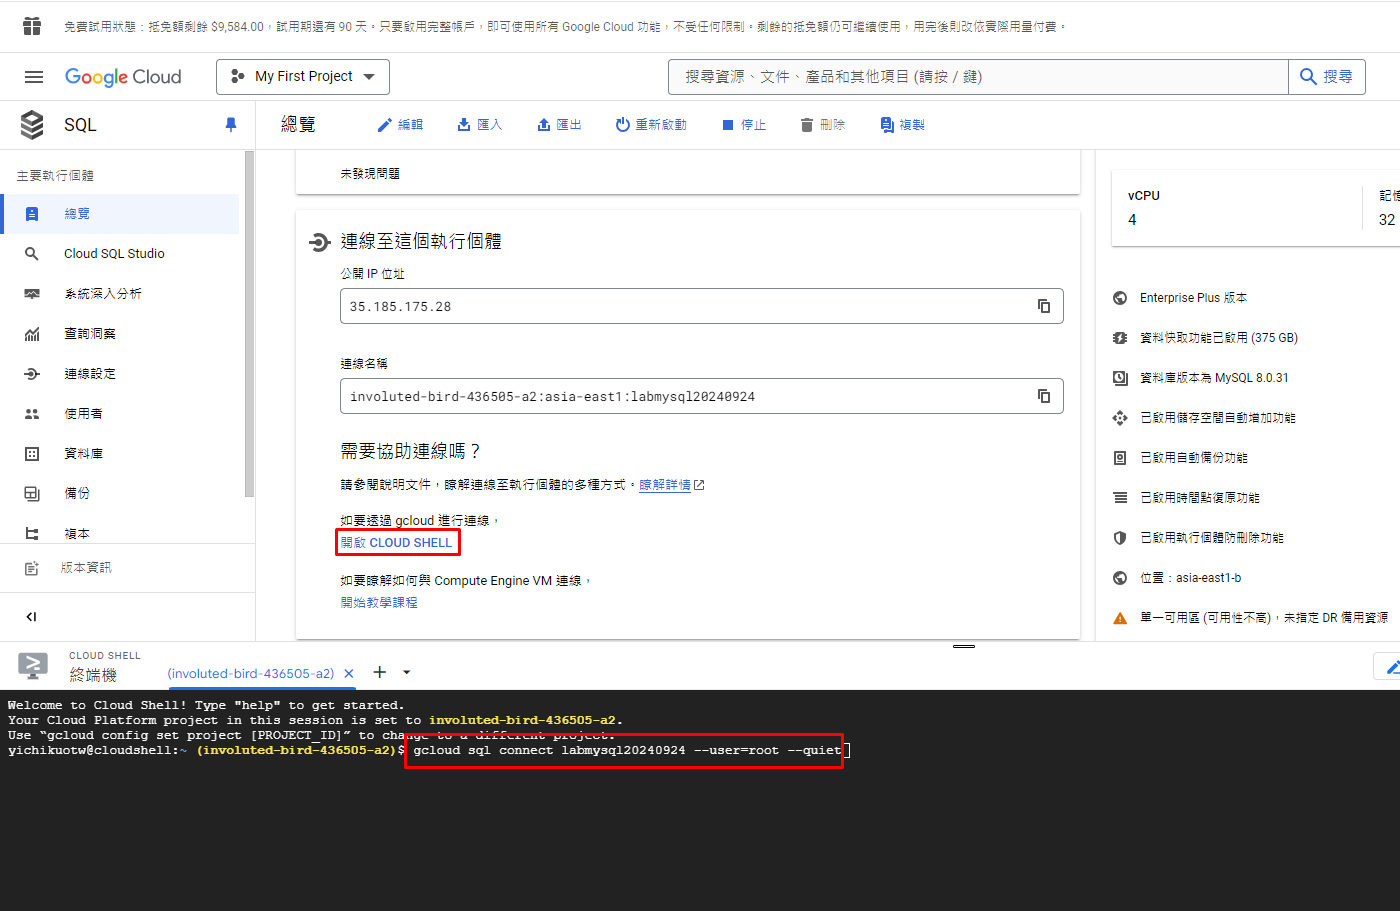This screenshot has width=1400, height=911.
Task: Click the 資料庫版本為 MySQL 8.0.31 text
Action: tap(1214, 378)
